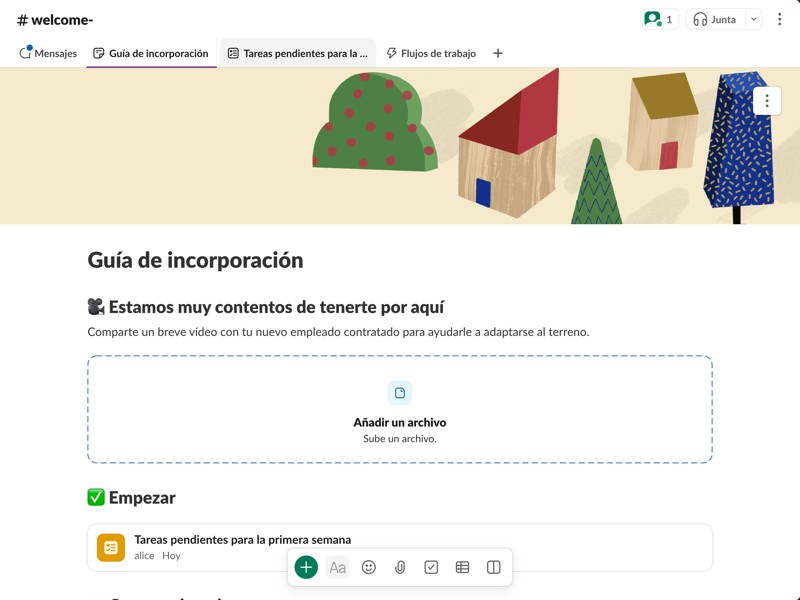Open the green plus insert menu
Screen dimensions: 800x600
pos(306,567)
